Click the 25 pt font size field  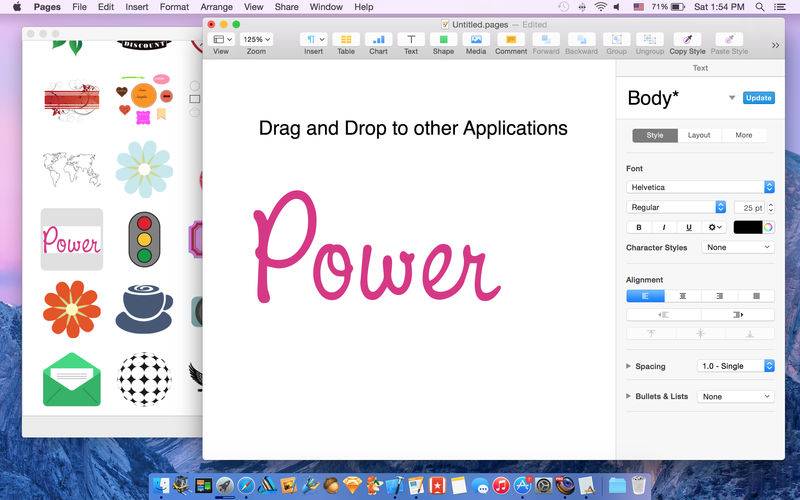tap(749, 208)
